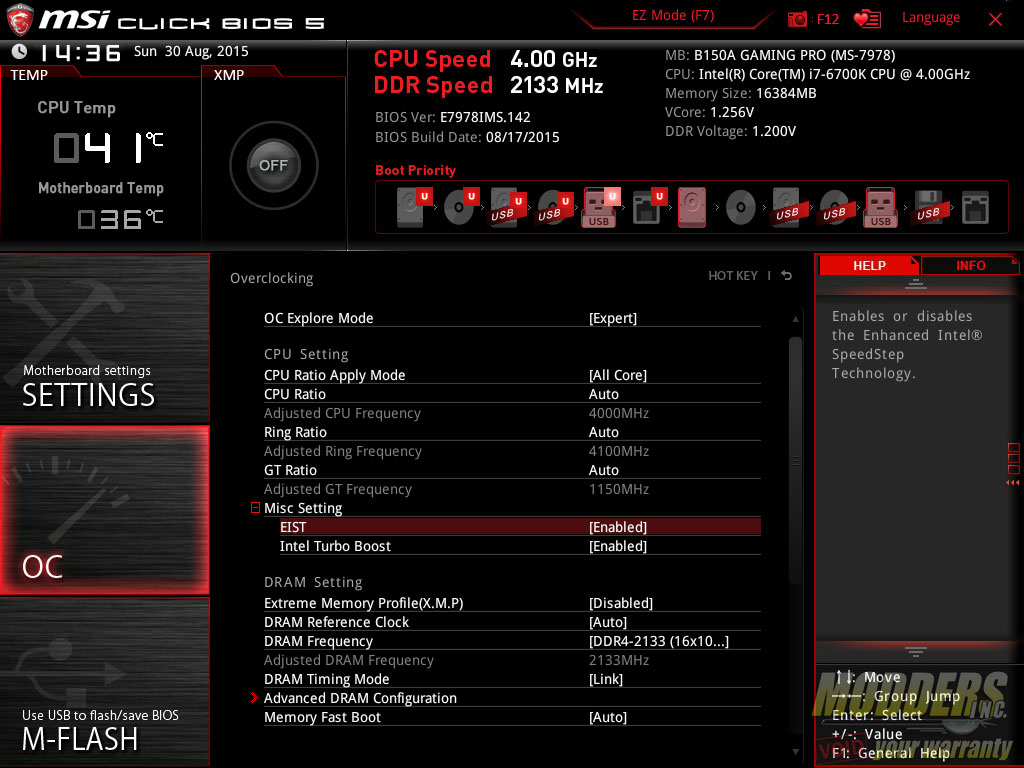Select the last legacy network boot icon
The height and width of the screenshot is (768, 1024).
[975, 208]
